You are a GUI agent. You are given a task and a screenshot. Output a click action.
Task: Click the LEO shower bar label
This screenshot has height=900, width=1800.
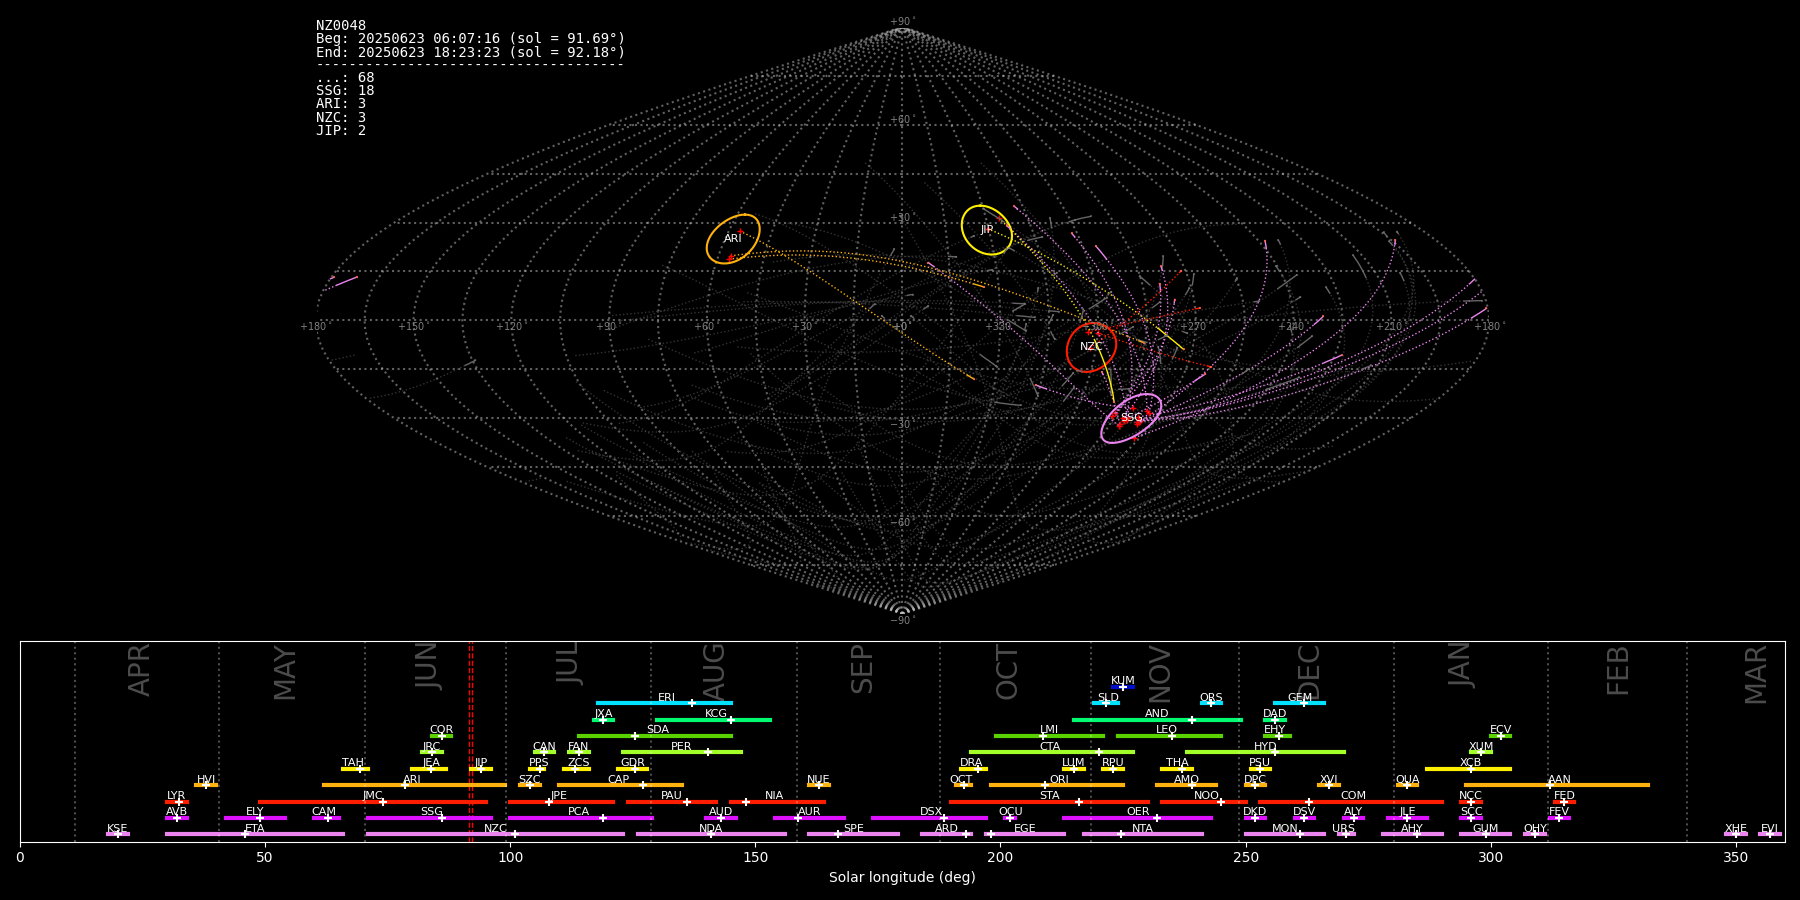[x=1167, y=730]
